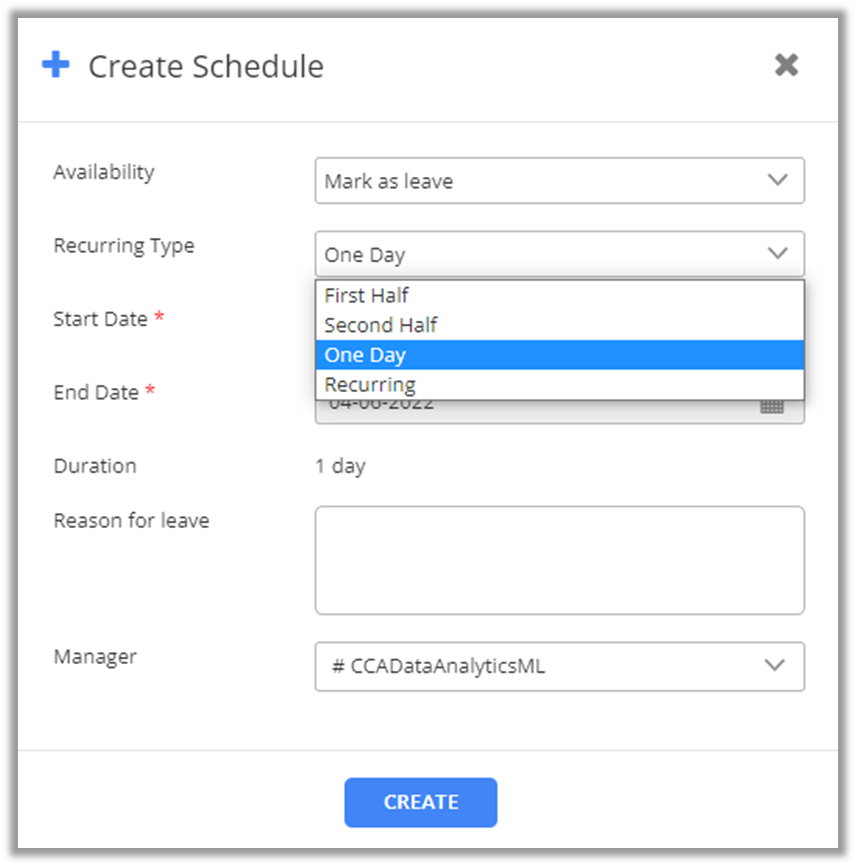Click into the Reason for leave text box

pos(558,560)
